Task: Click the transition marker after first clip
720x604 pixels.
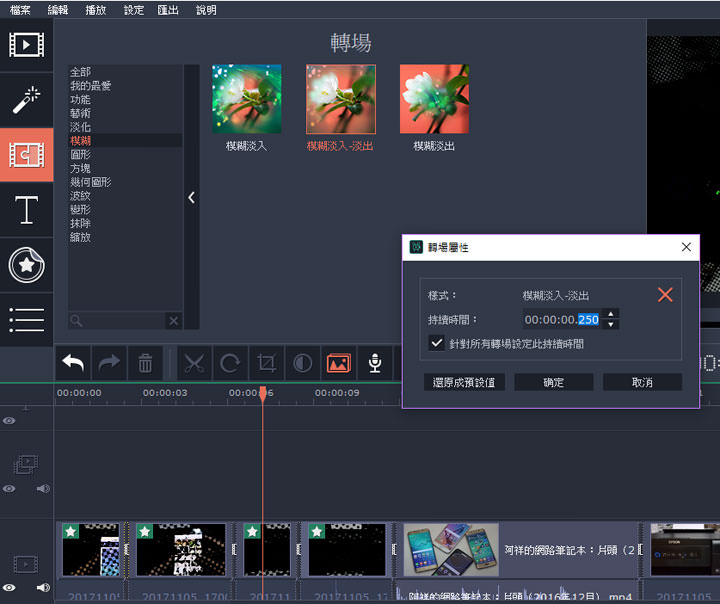Action: click(x=126, y=549)
